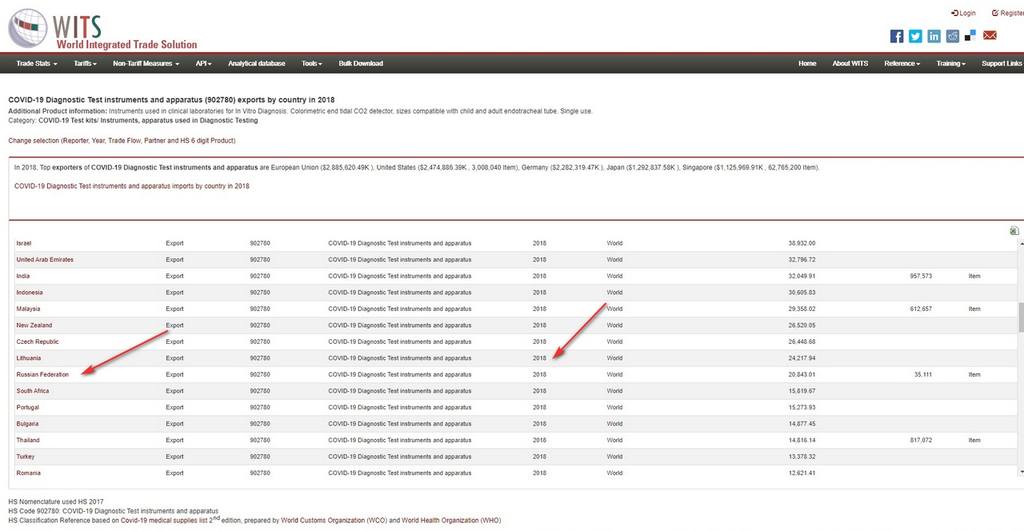Open Israel country link
This screenshot has height=531, width=1024.
[x=24, y=243]
